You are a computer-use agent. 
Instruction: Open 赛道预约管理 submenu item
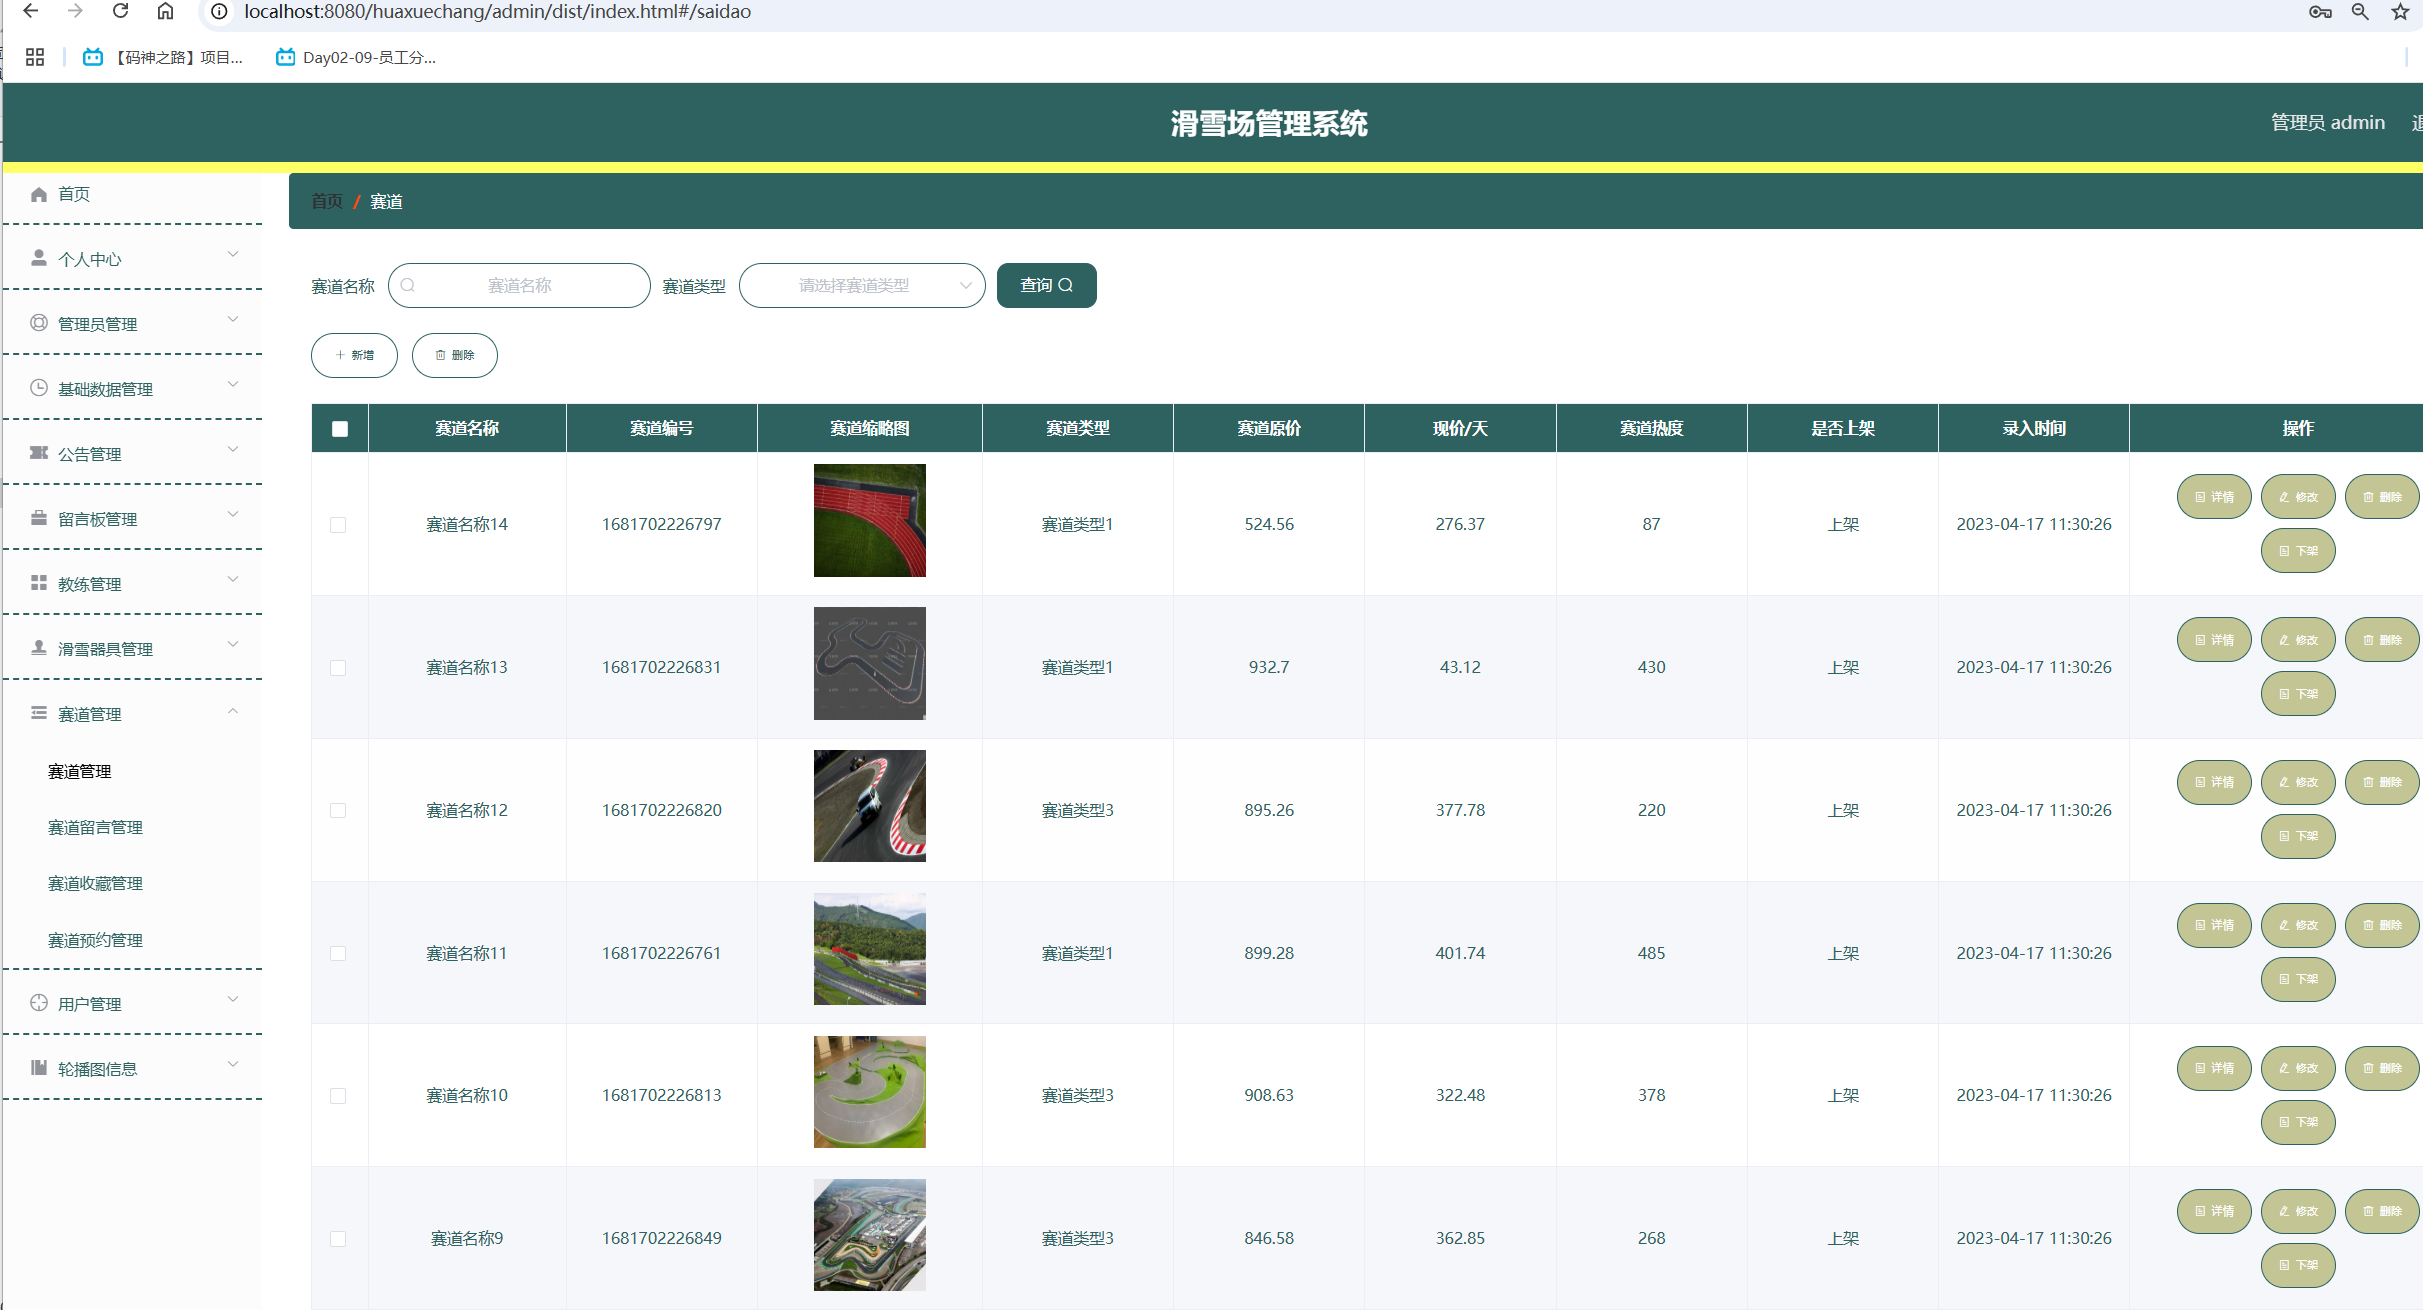pyautogui.click(x=96, y=941)
